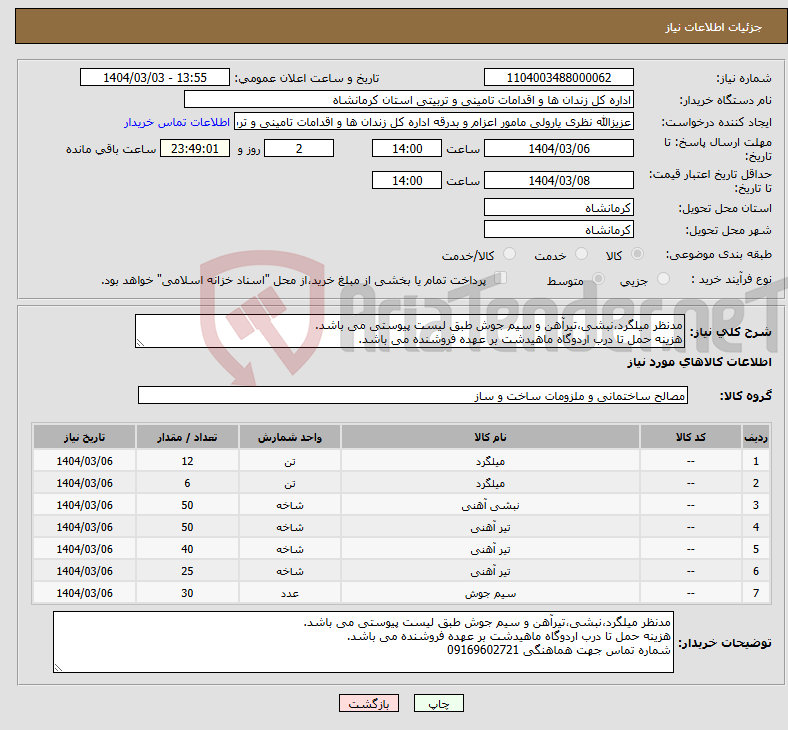This screenshot has width=788, height=730.
Task: Click the واحد شمارش column header
Action: click(290, 437)
